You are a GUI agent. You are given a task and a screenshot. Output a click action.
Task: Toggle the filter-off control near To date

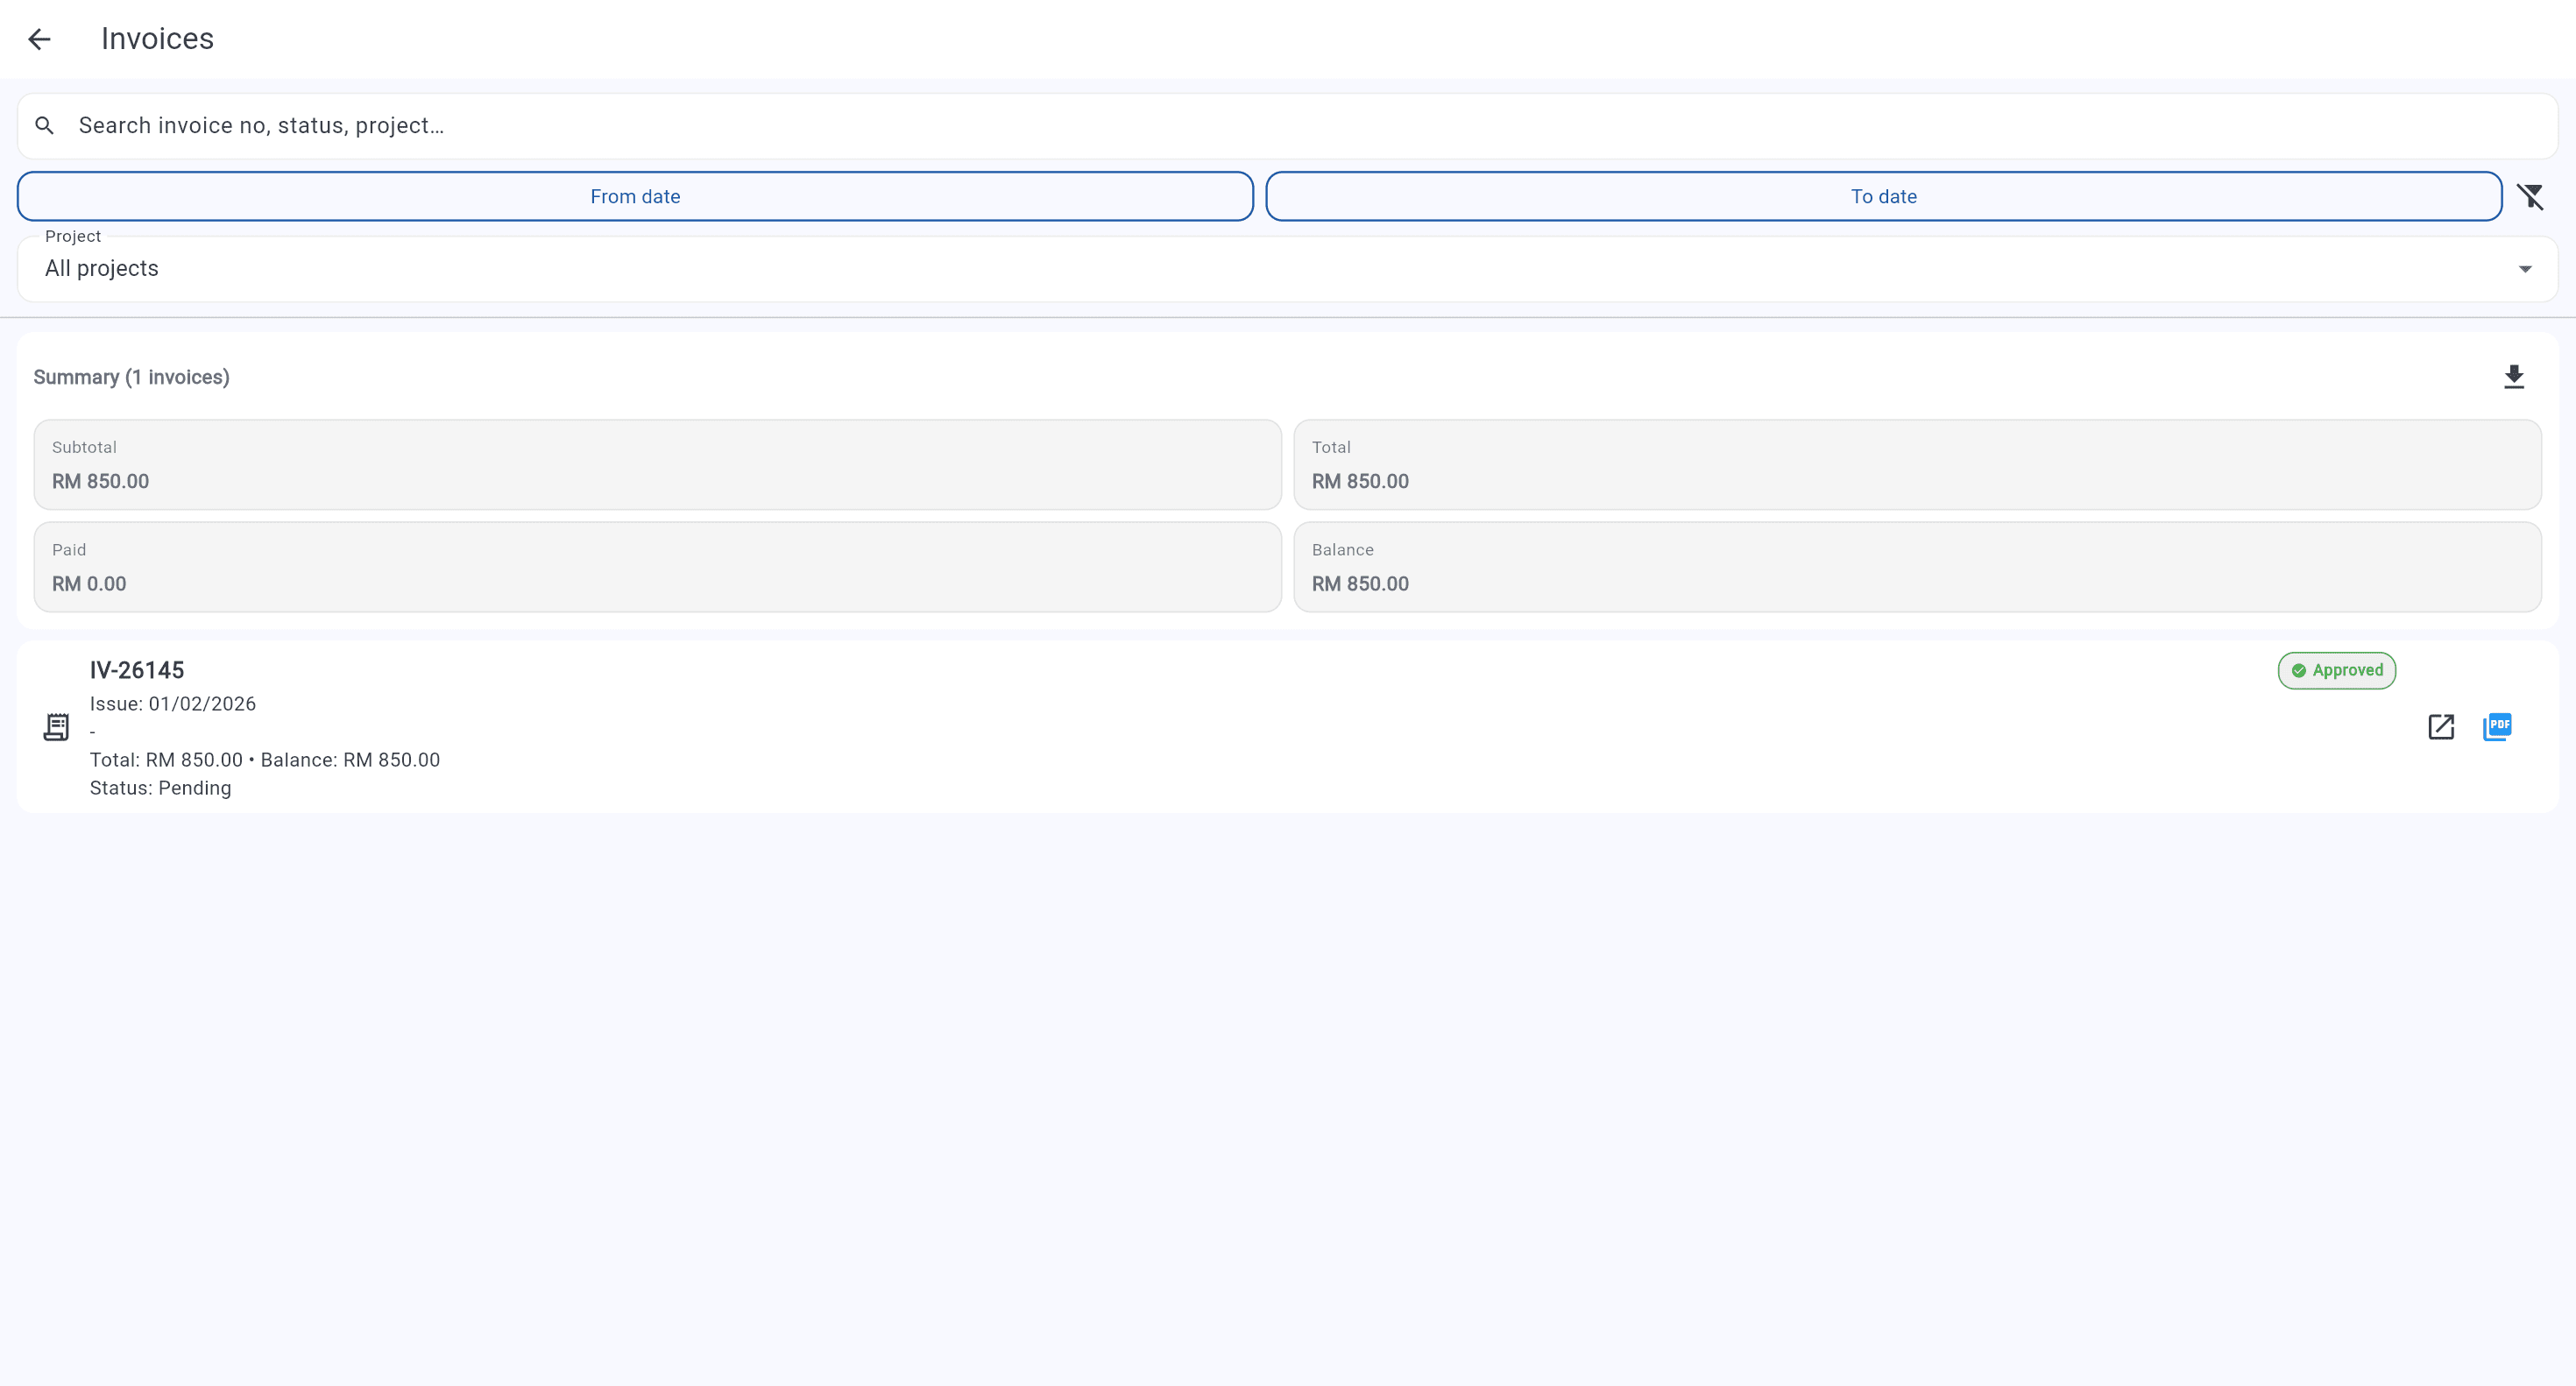point(2531,196)
